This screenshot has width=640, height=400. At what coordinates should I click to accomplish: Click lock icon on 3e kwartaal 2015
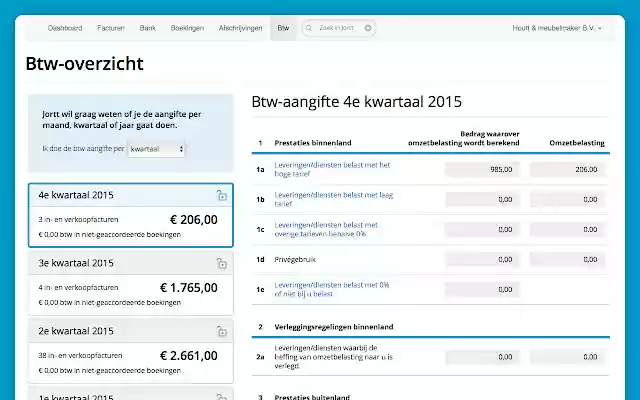coord(221,264)
